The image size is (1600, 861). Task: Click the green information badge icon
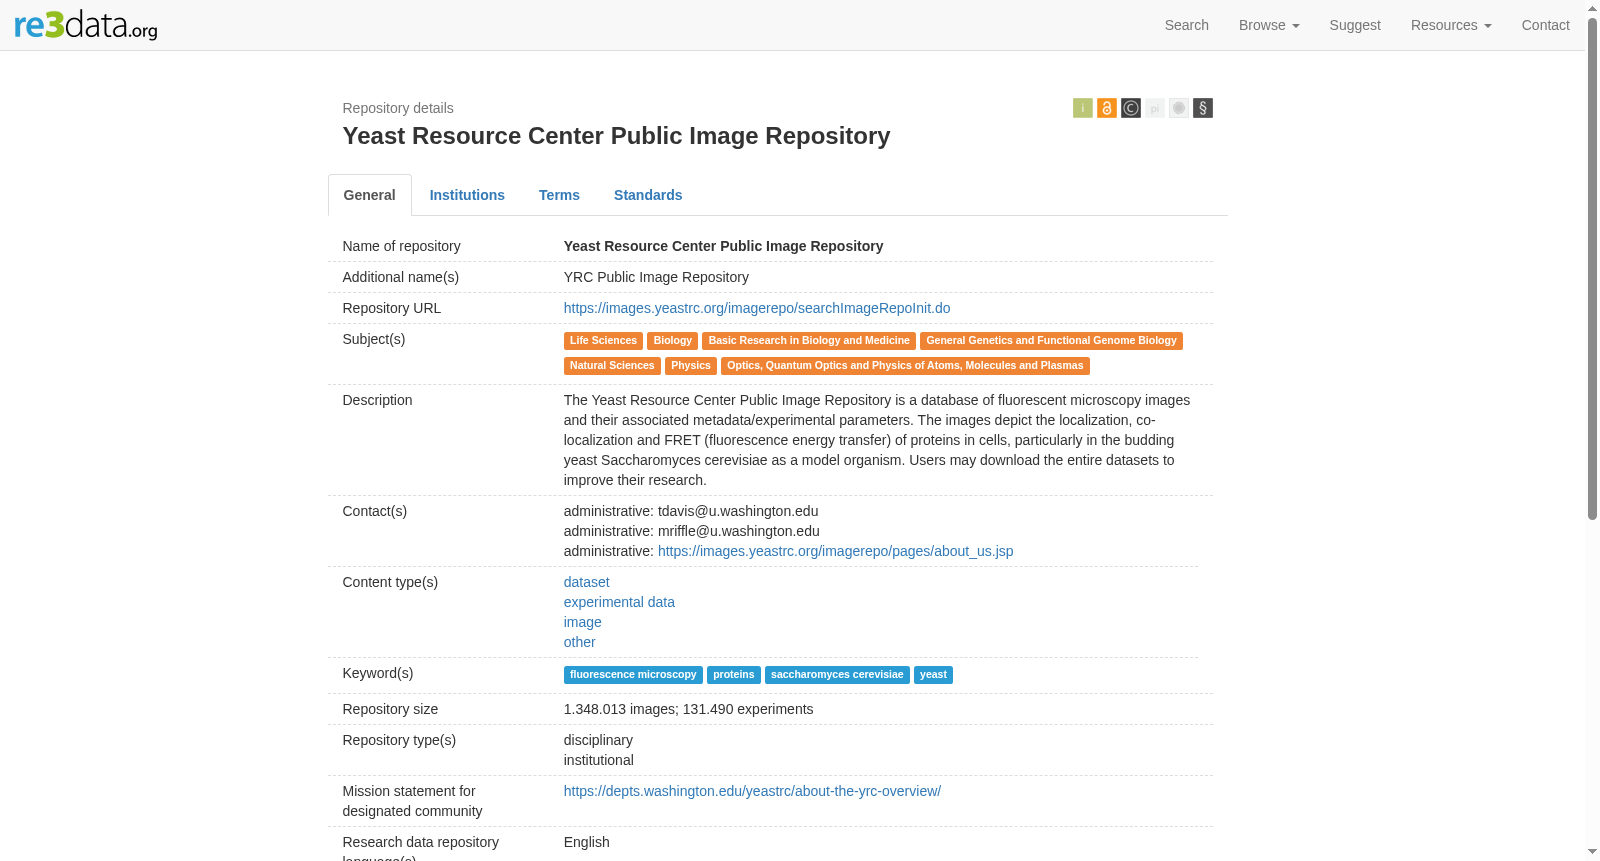pyautogui.click(x=1082, y=108)
